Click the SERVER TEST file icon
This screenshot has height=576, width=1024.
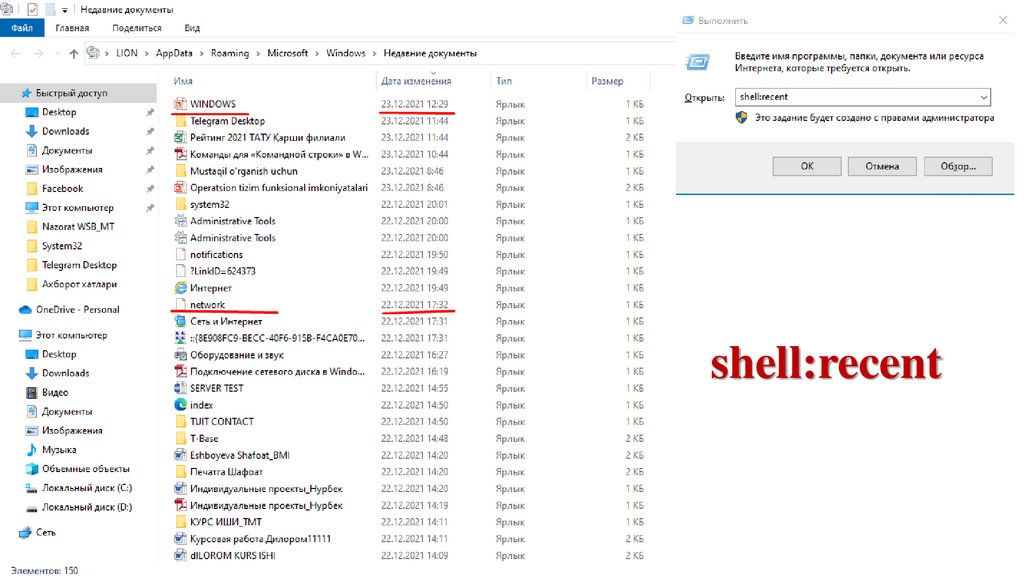pyautogui.click(x=180, y=388)
